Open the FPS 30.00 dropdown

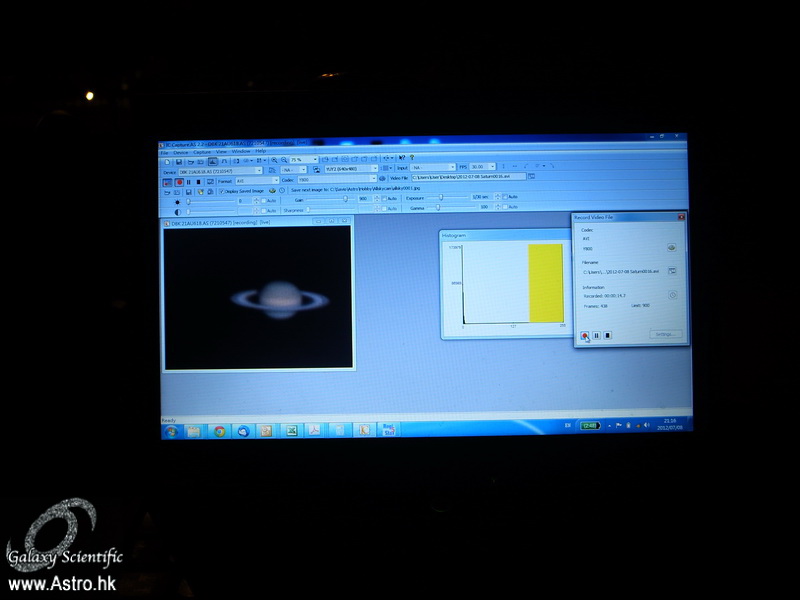(x=491, y=168)
